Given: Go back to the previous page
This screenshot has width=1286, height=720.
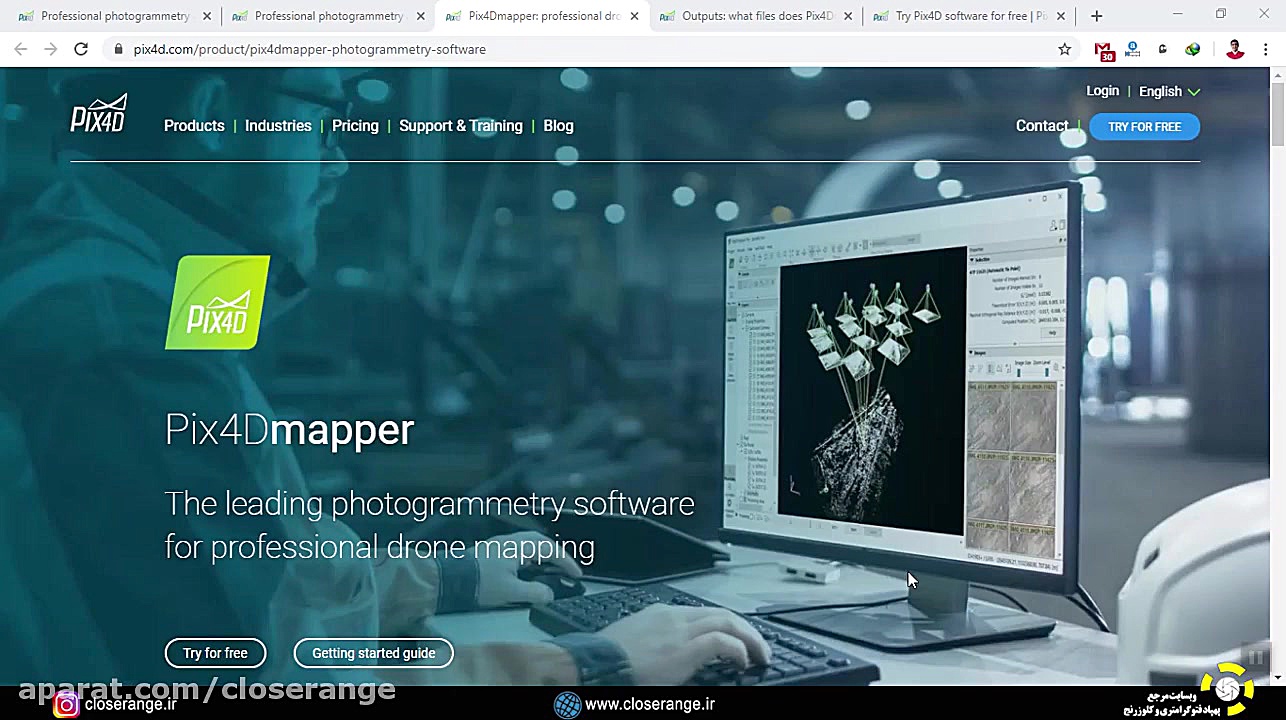Looking at the screenshot, I should [20, 49].
